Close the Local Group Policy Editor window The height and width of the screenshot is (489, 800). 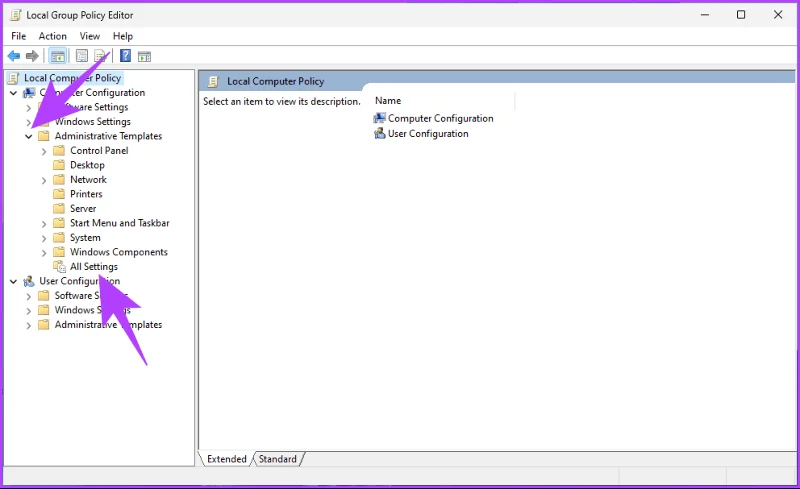[x=778, y=15]
